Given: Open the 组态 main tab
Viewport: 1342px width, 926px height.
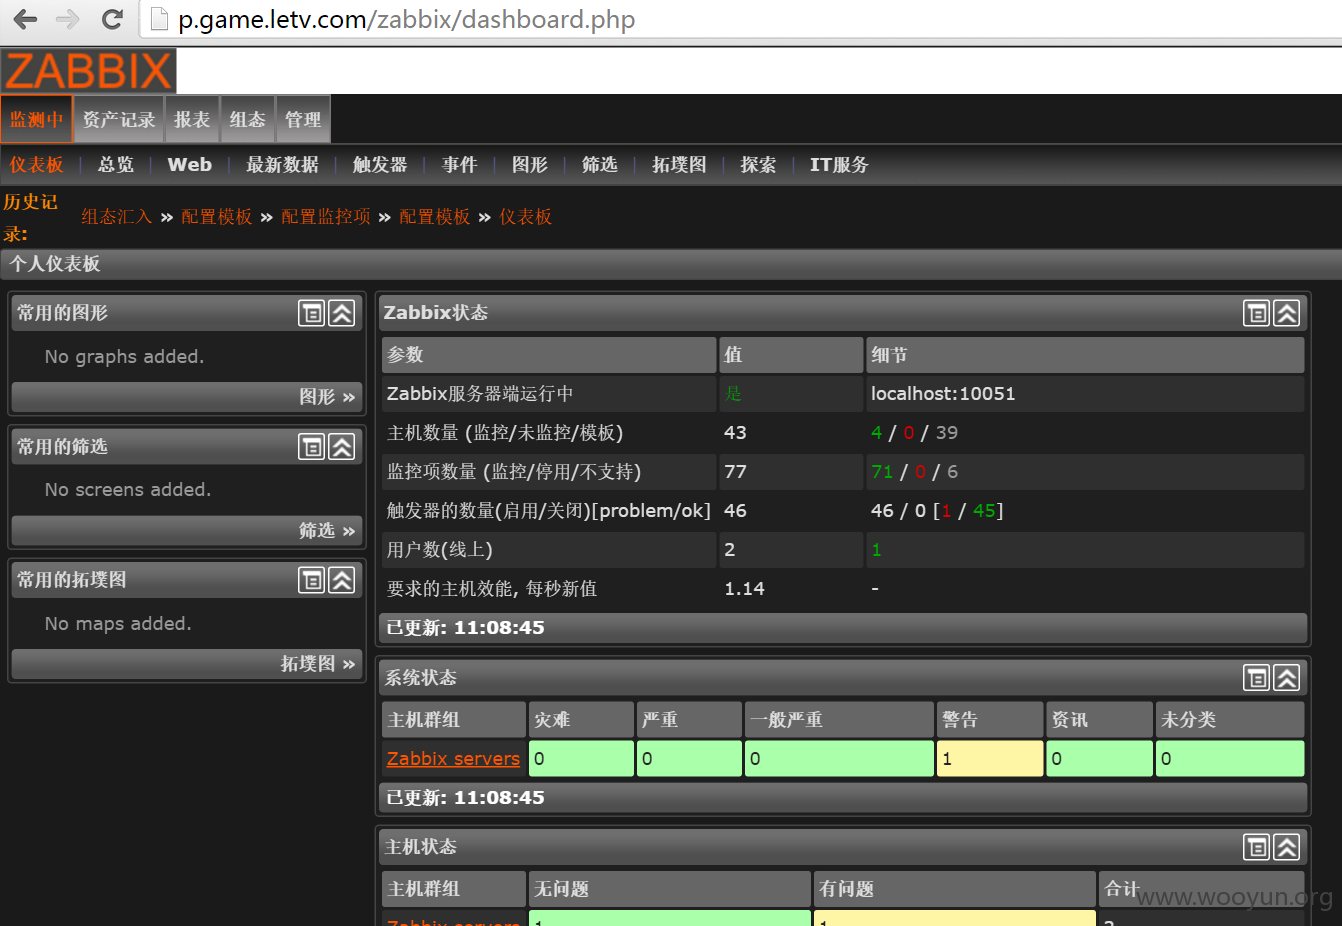Looking at the screenshot, I should (248, 120).
